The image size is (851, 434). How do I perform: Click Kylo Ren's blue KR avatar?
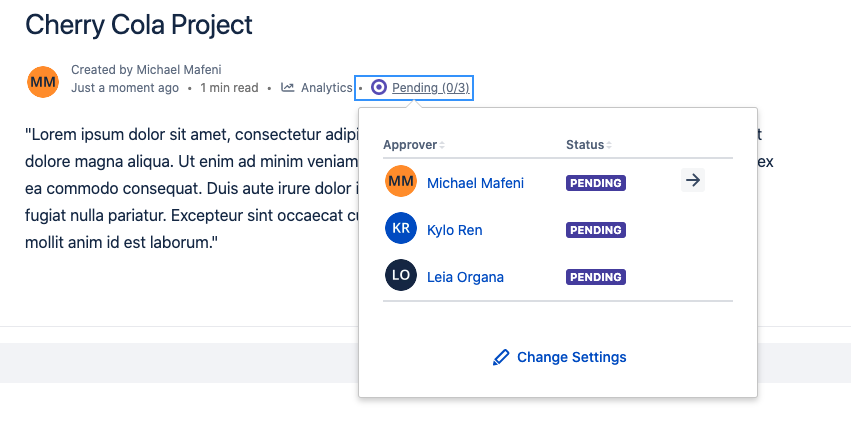400,229
